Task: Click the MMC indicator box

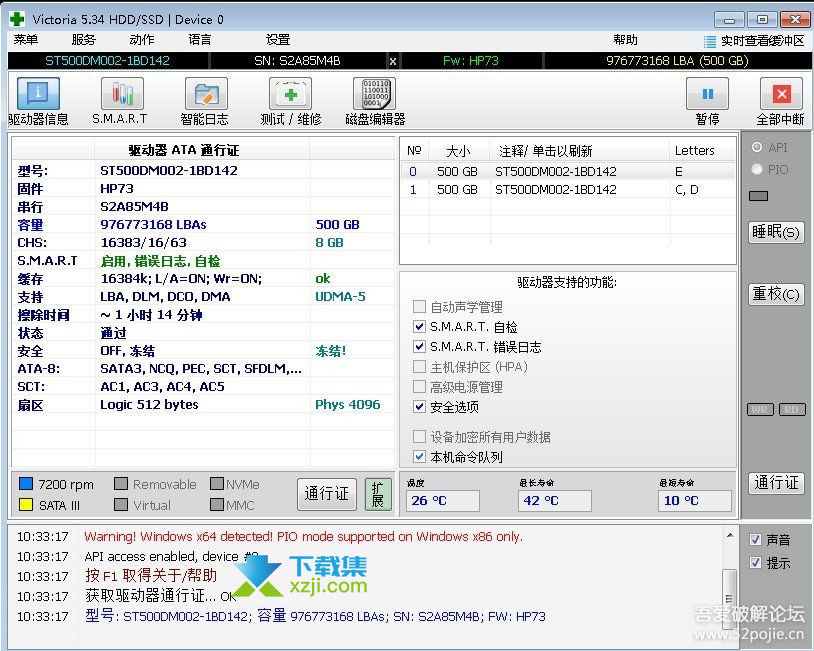Action: 217,505
